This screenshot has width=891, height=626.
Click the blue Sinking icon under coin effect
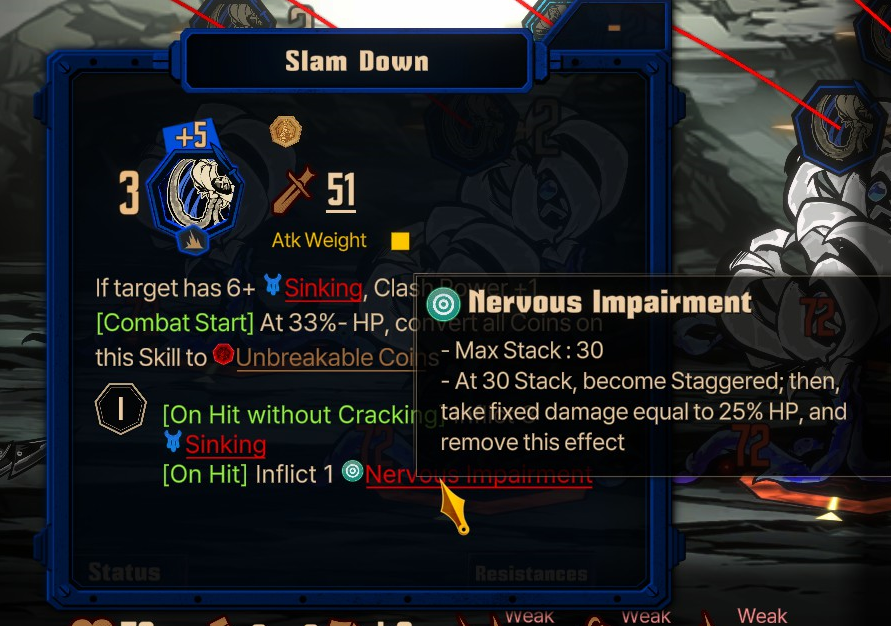(x=173, y=441)
